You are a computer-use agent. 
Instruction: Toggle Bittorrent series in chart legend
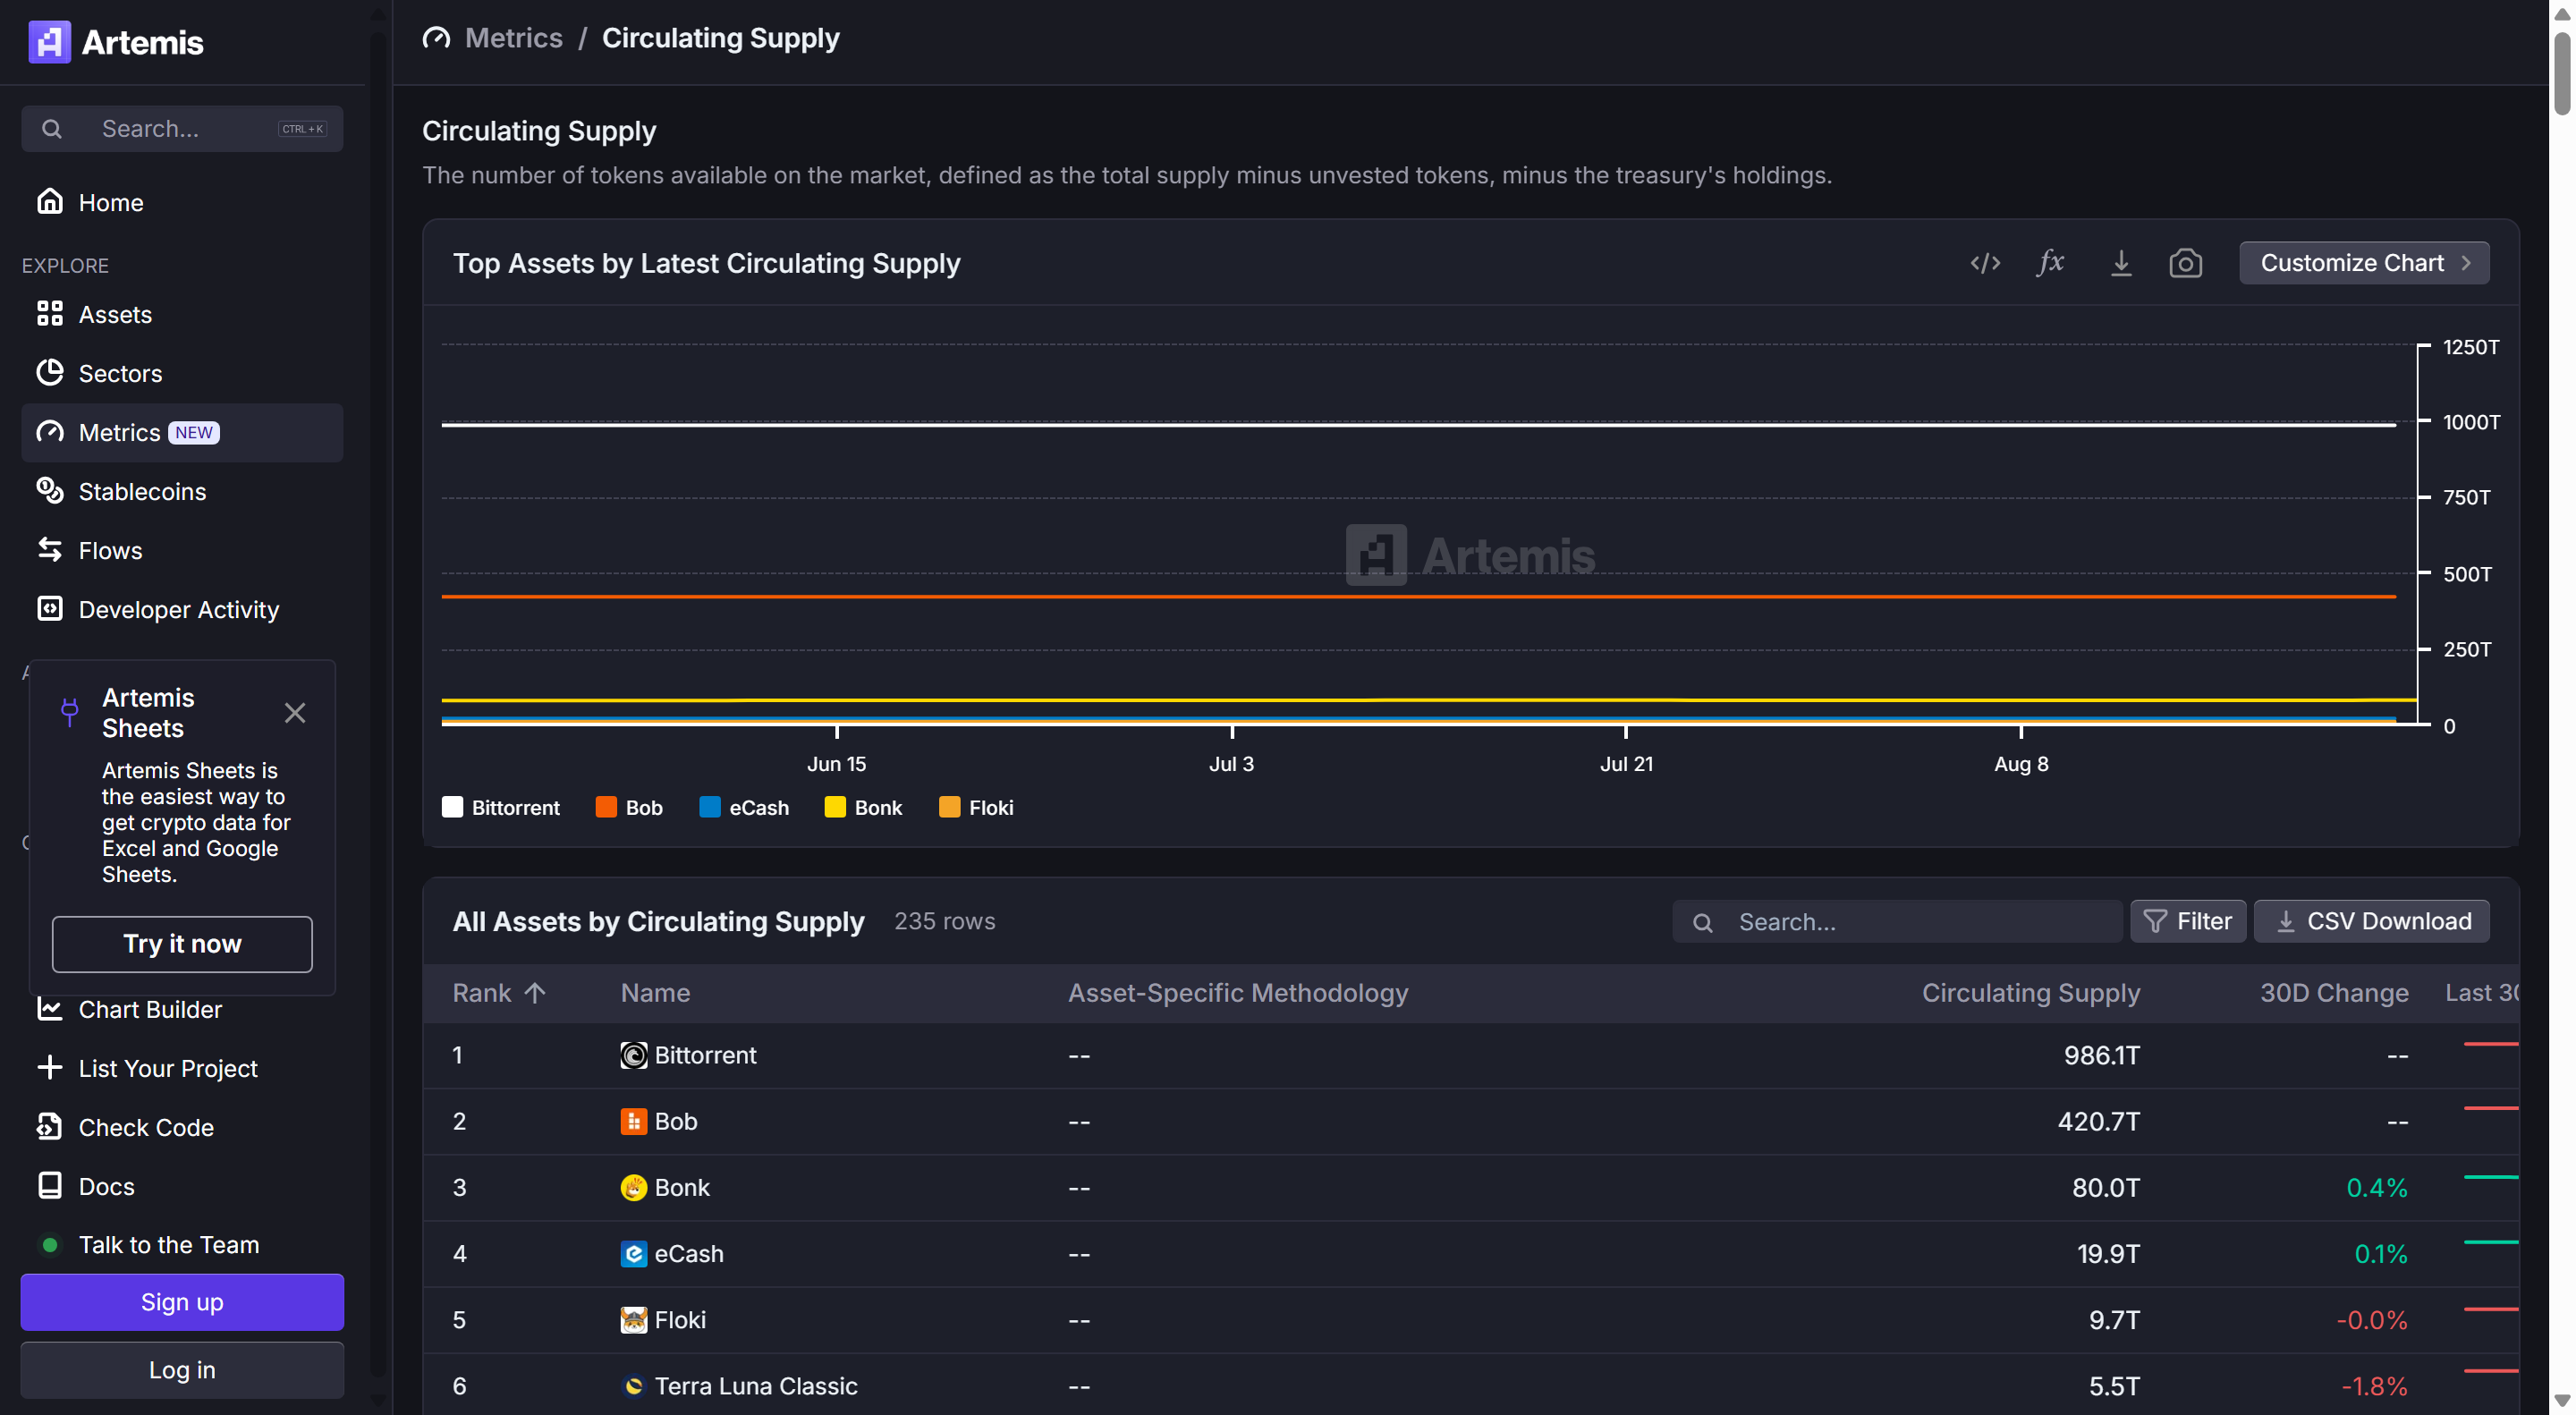click(x=501, y=807)
